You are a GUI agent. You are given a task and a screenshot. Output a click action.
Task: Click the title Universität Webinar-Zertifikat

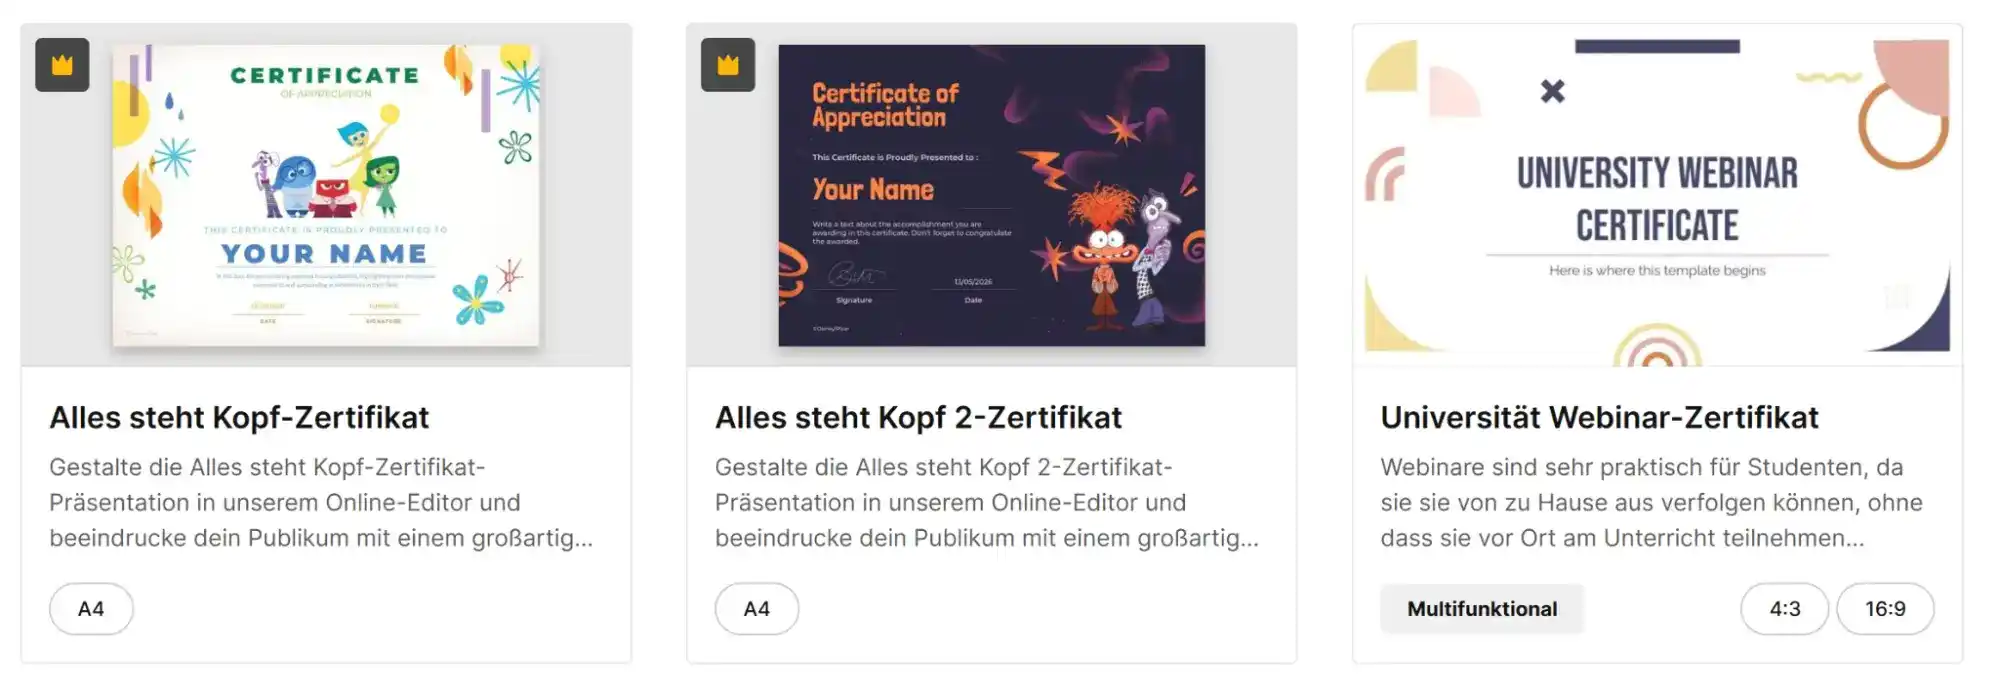tap(1599, 418)
